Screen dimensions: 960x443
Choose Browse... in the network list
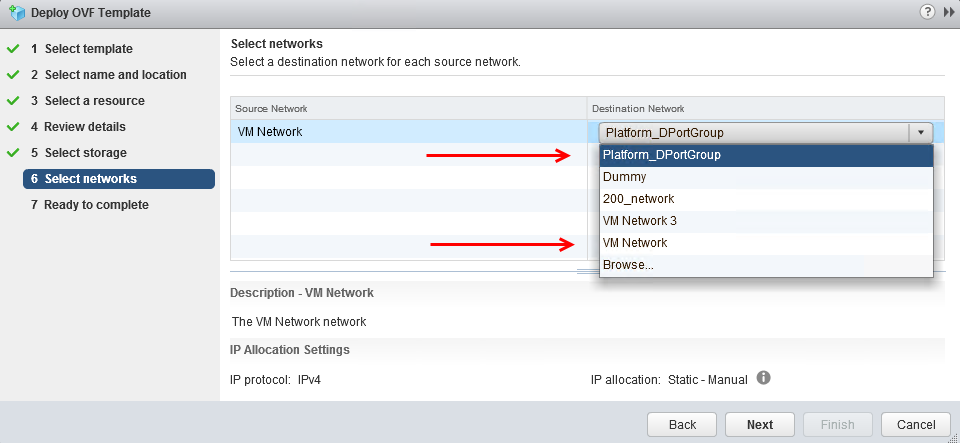click(766, 265)
